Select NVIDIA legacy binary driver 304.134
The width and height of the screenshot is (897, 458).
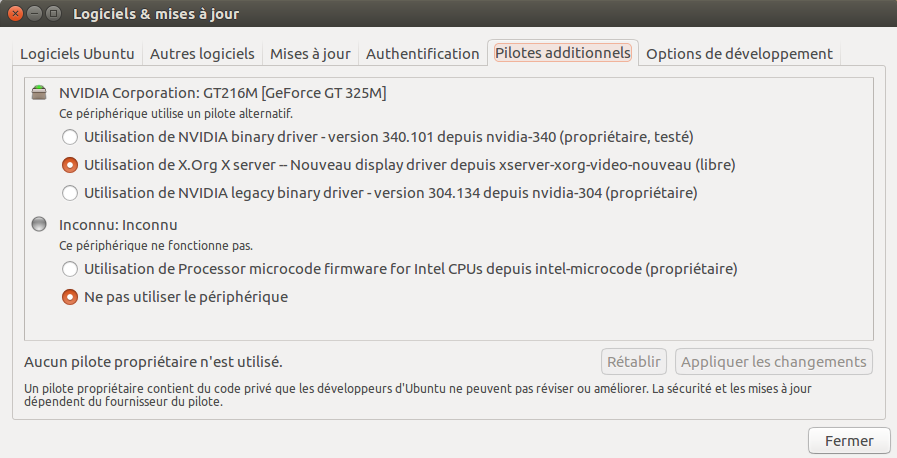[69, 192]
